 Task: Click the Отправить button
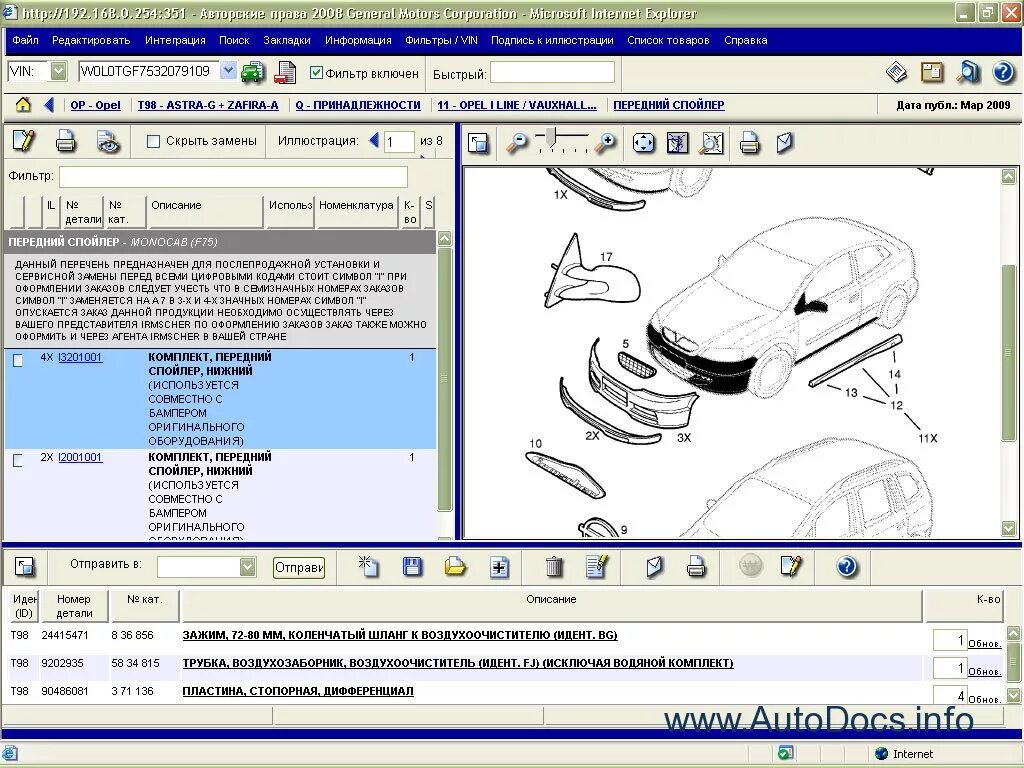298,568
